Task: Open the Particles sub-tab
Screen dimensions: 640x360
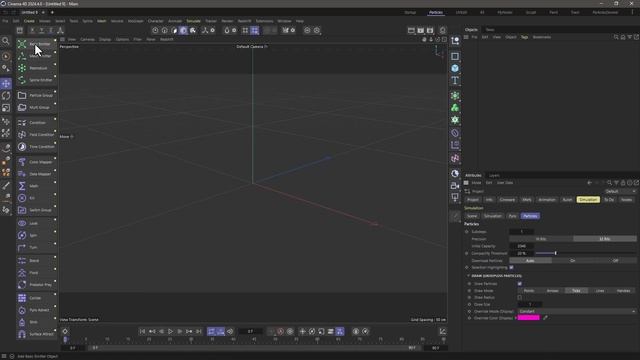Action: pos(530,216)
